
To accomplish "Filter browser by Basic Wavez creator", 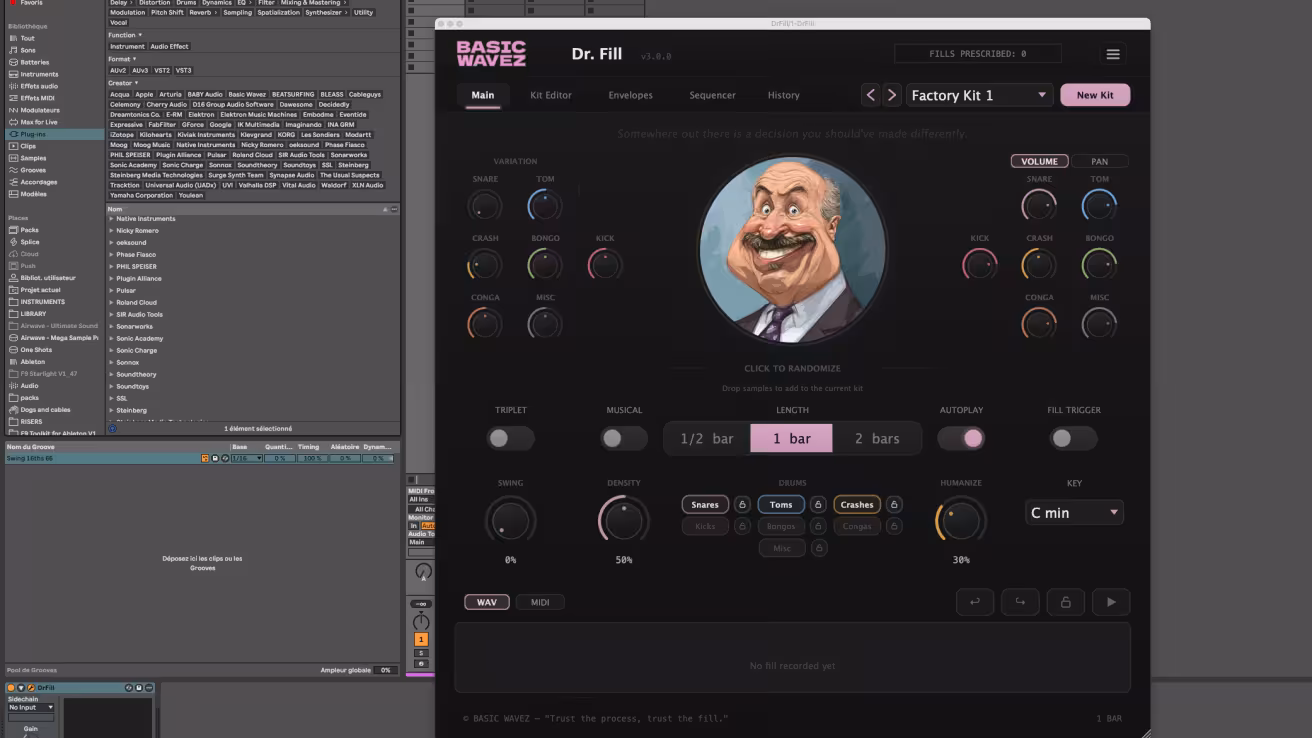I will coord(247,94).
